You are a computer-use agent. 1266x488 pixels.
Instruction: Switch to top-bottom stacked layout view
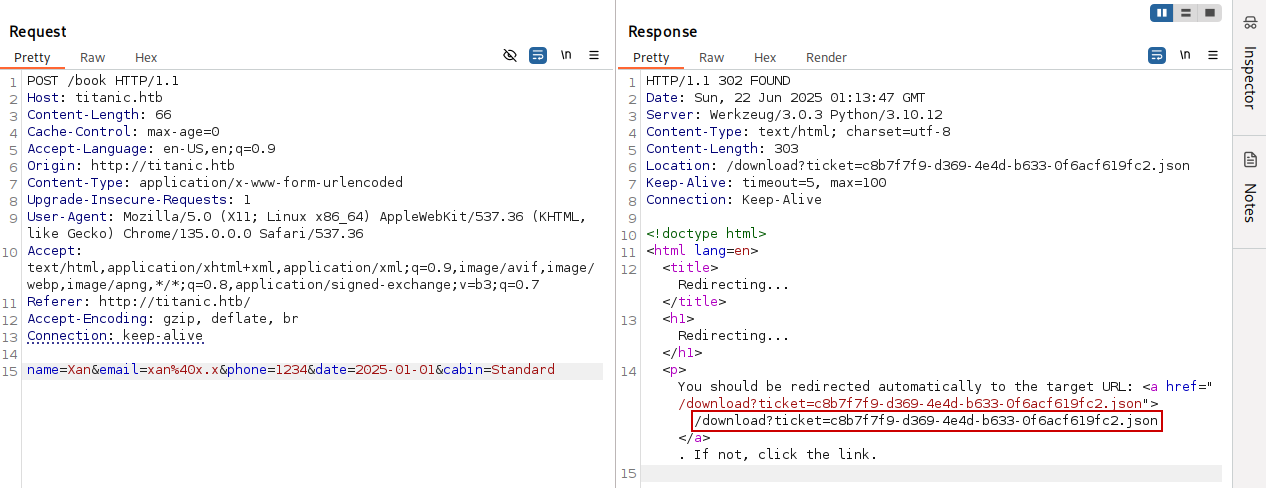1186,13
